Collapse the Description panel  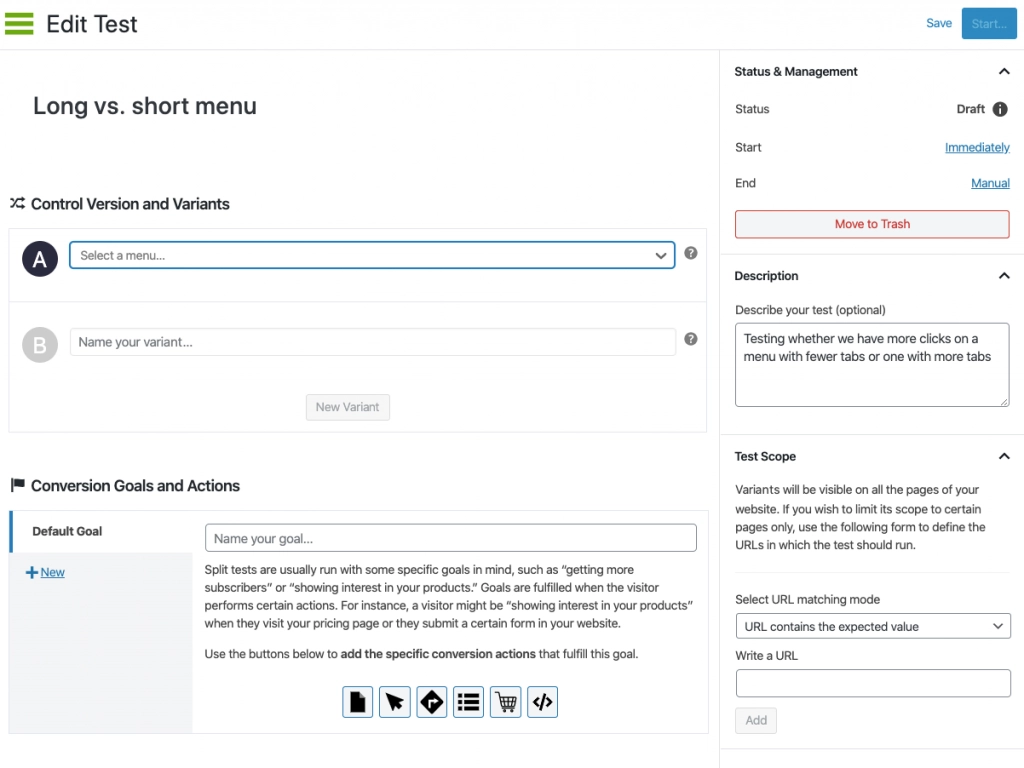pyautogui.click(x=1004, y=276)
